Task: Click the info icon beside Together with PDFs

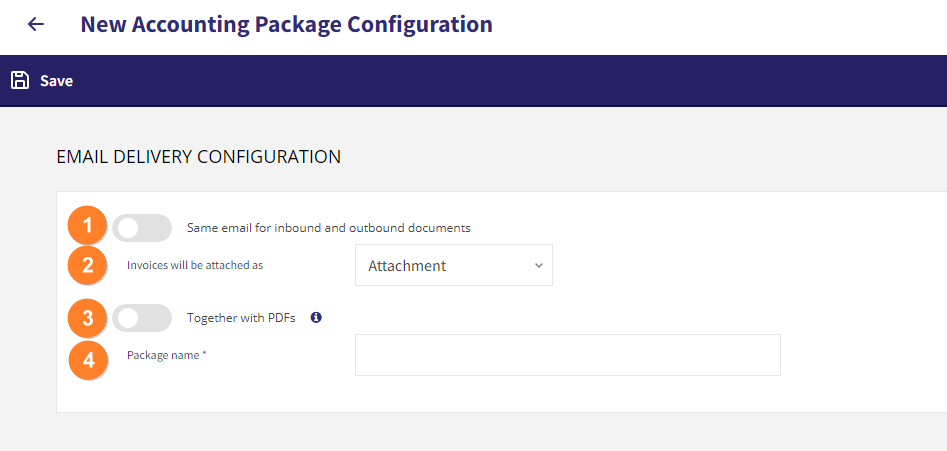Action: (x=316, y=317)
